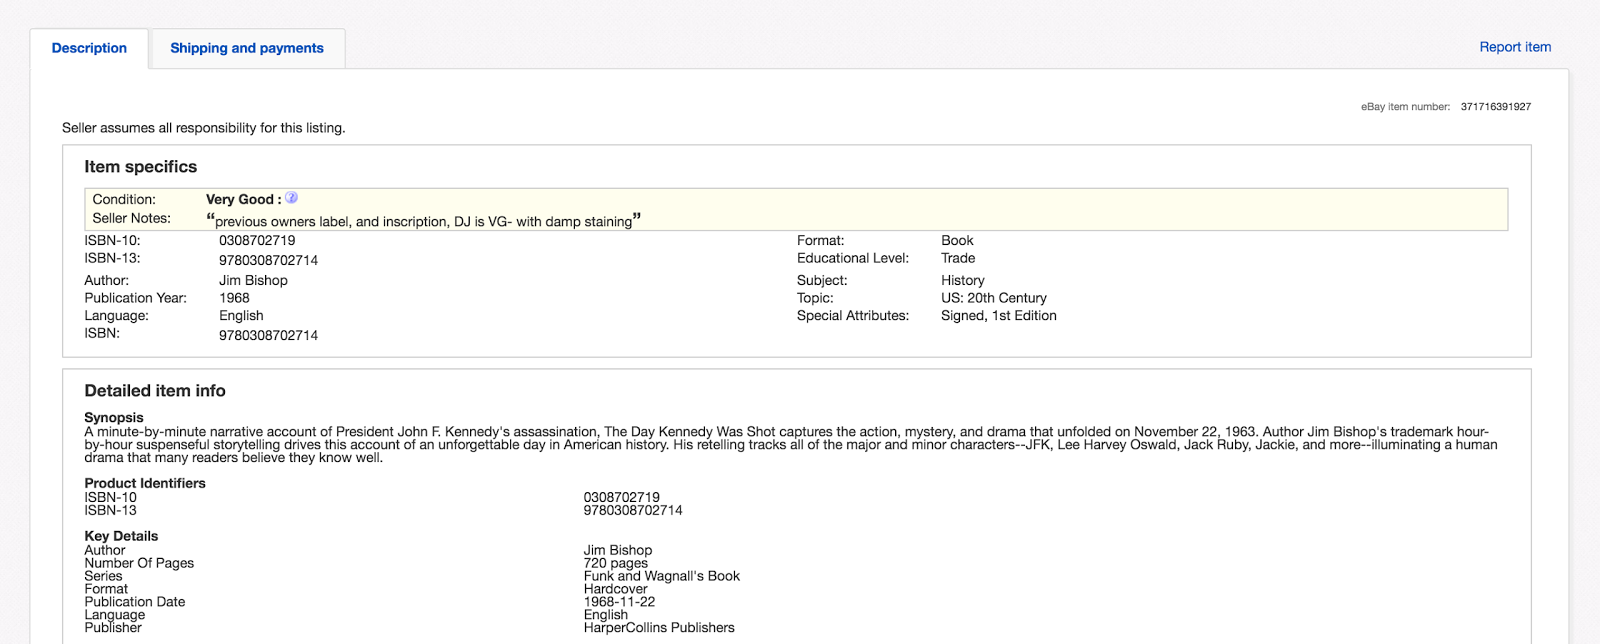Click publication year 1968

234,298
